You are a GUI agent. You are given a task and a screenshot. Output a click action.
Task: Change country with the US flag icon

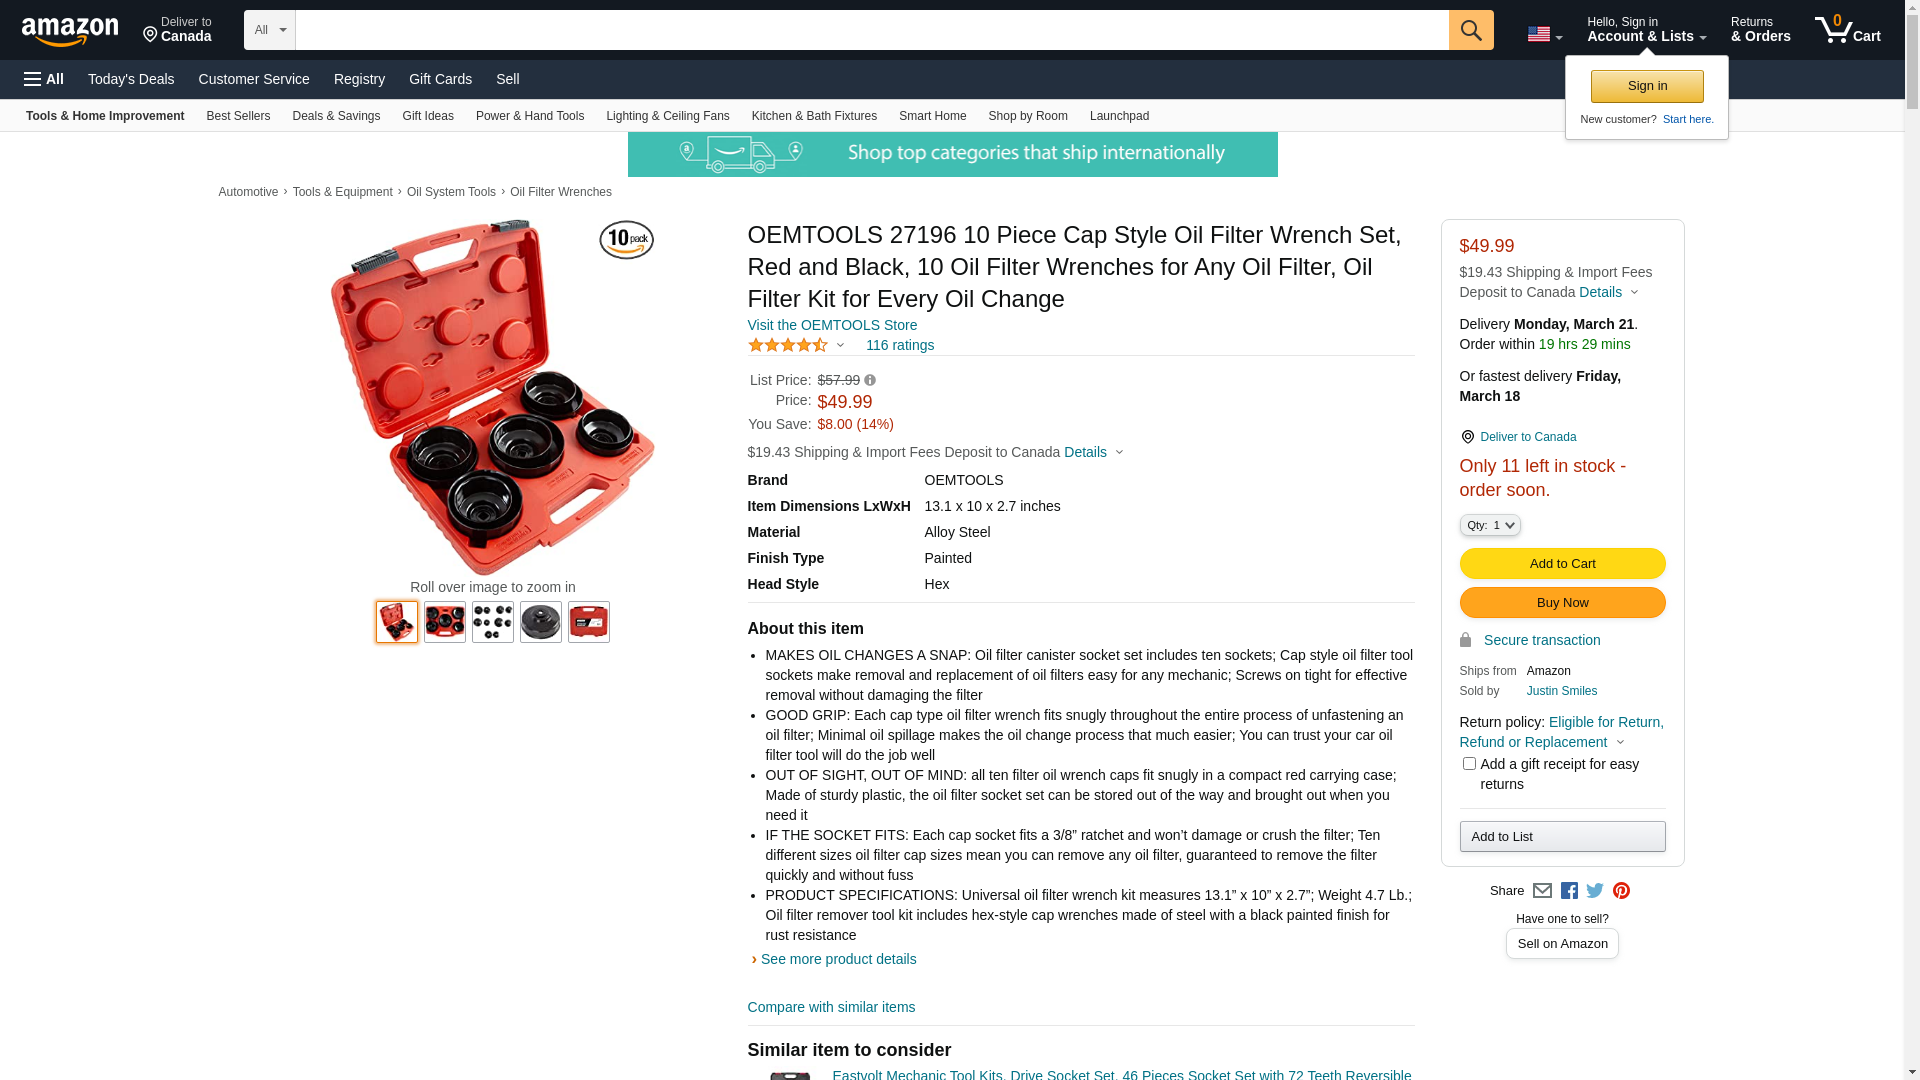pyautogui.click(x=1544, y=34)
